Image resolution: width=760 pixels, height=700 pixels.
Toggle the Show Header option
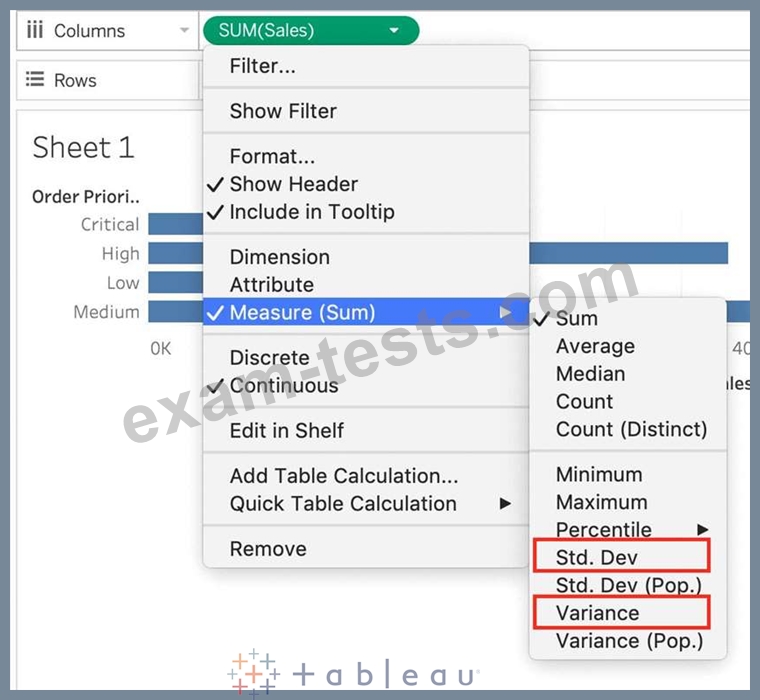[x=293, y=184]
